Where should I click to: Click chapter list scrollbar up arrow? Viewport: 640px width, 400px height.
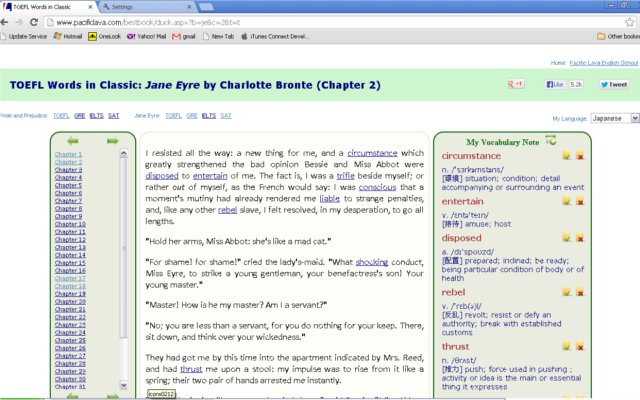click(124, 153)
